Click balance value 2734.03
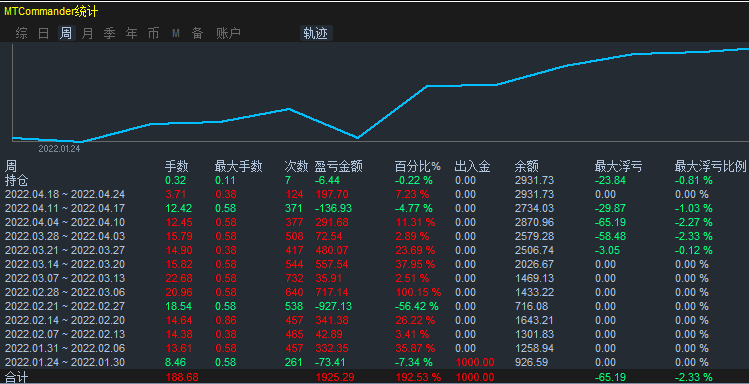The width and height of the screenshot is (749, 384). click(x=535, y=208)
